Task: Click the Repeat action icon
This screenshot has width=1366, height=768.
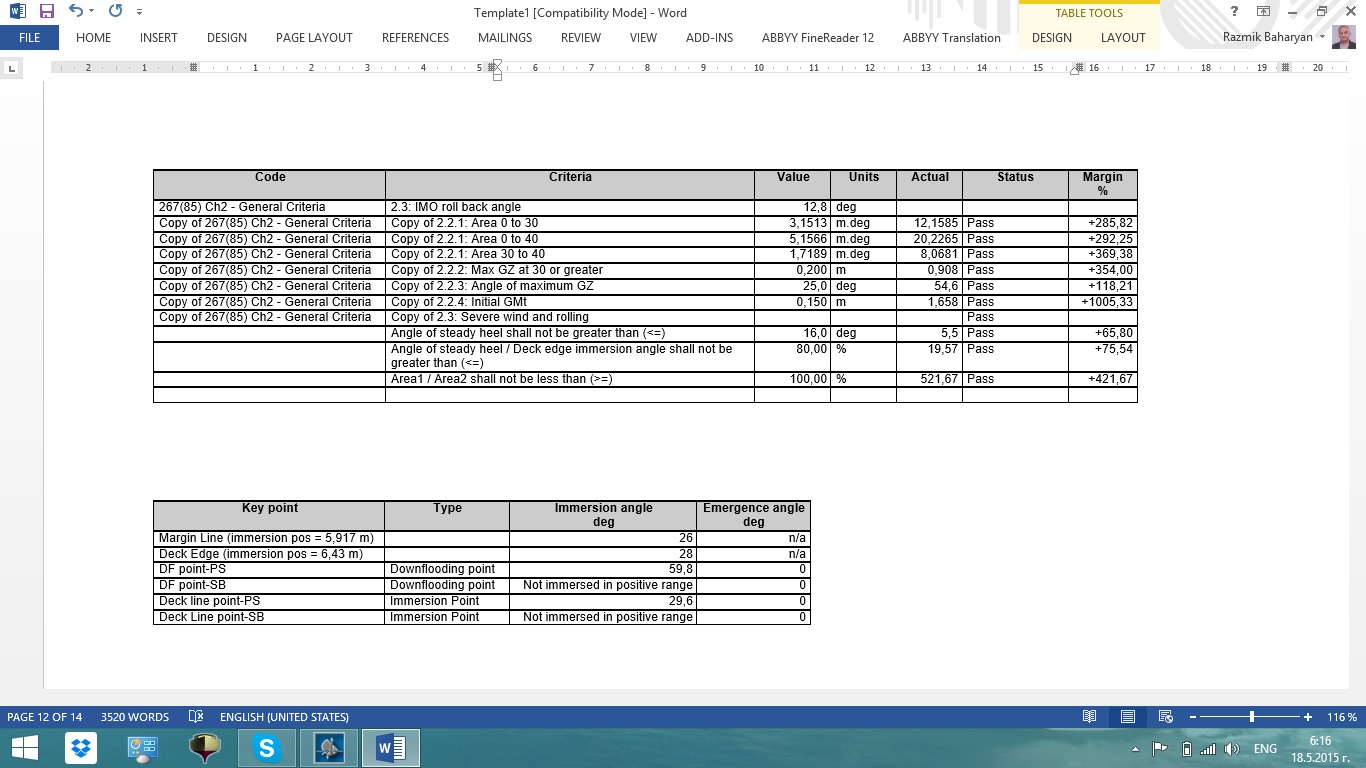Action: tap(115, 12)
